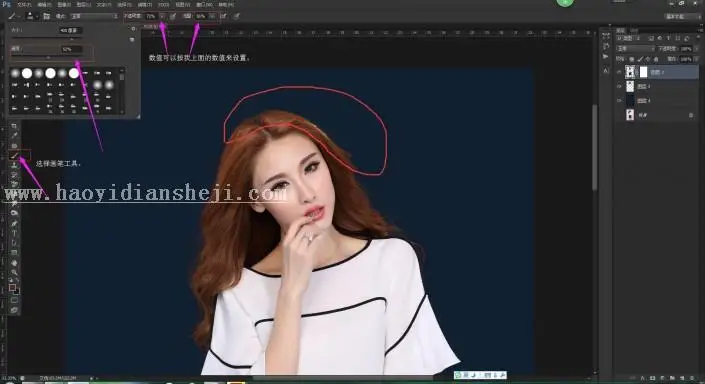Image resolution: width=705 pixels, height=384 pixels.
Task: Enable airbrush mode in options bar
Action: (x=224, y=16)
